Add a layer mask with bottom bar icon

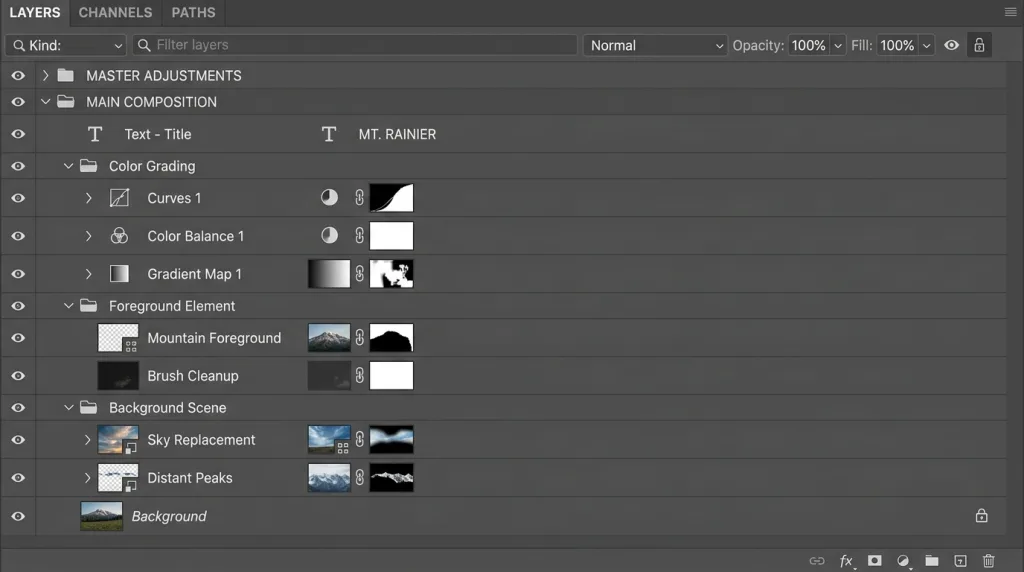pos(874,560)
